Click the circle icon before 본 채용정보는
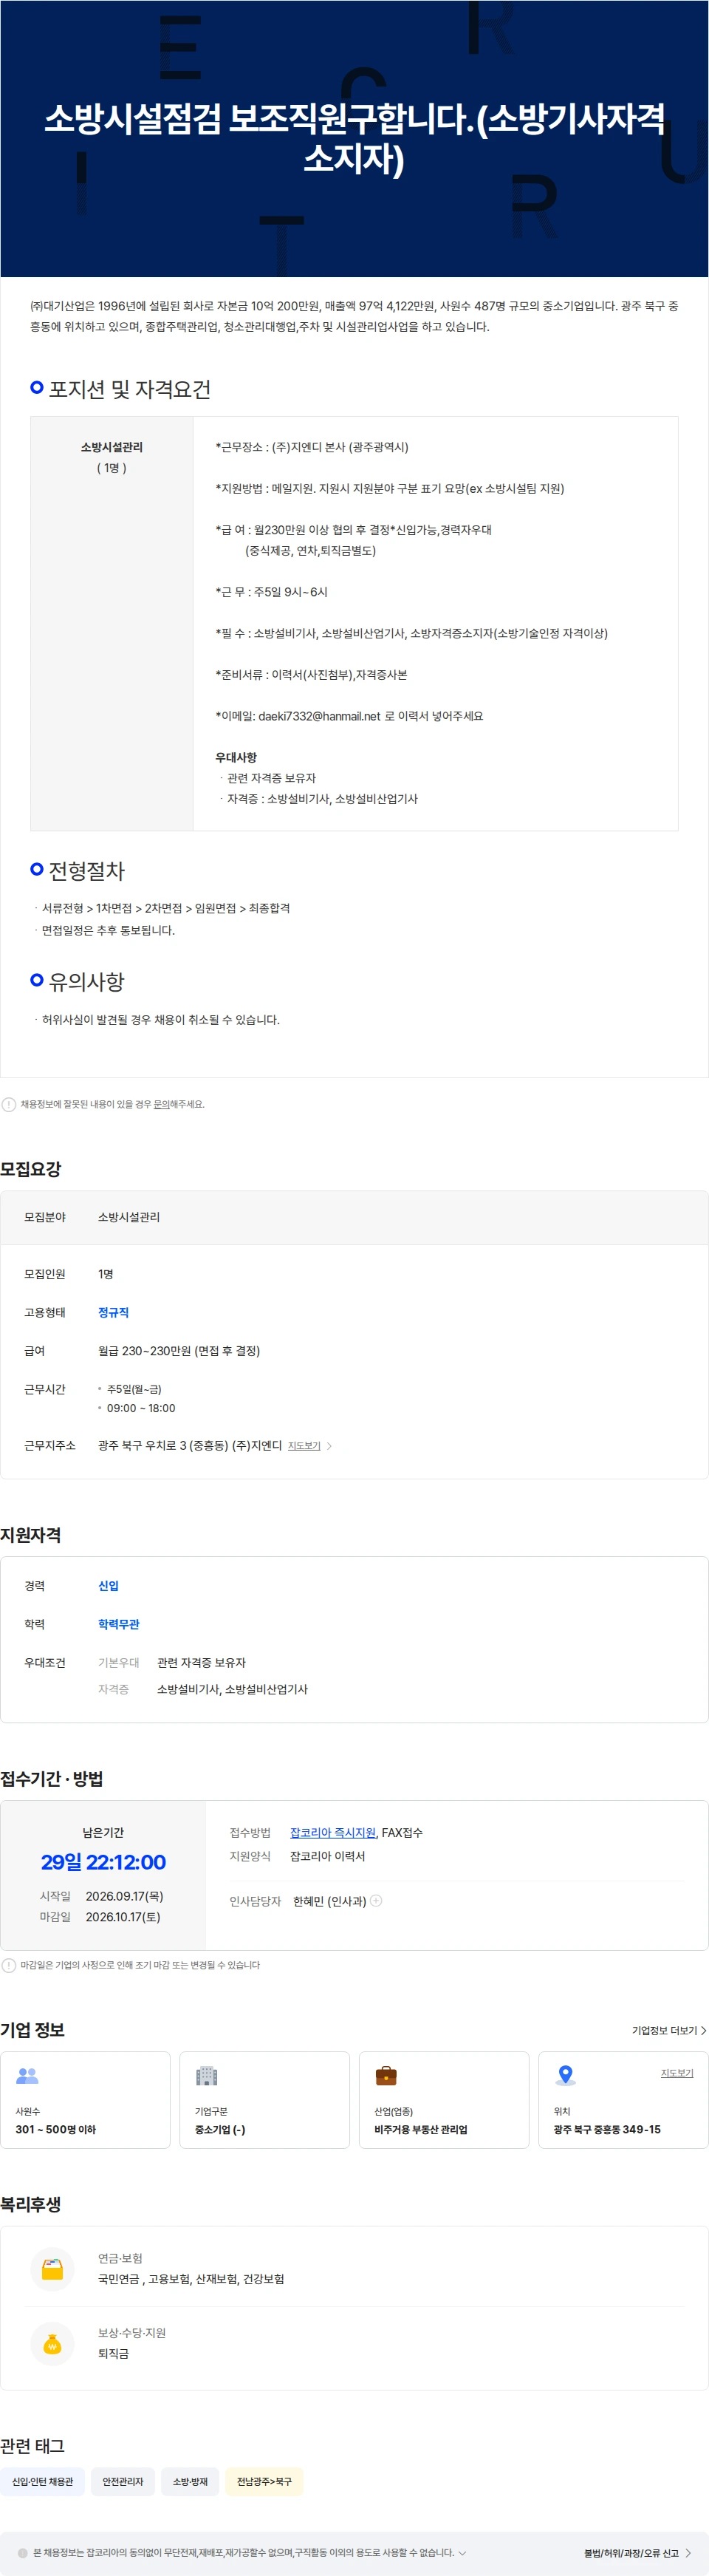Viewport: 709px width, 2576px height. point(23,2552)
